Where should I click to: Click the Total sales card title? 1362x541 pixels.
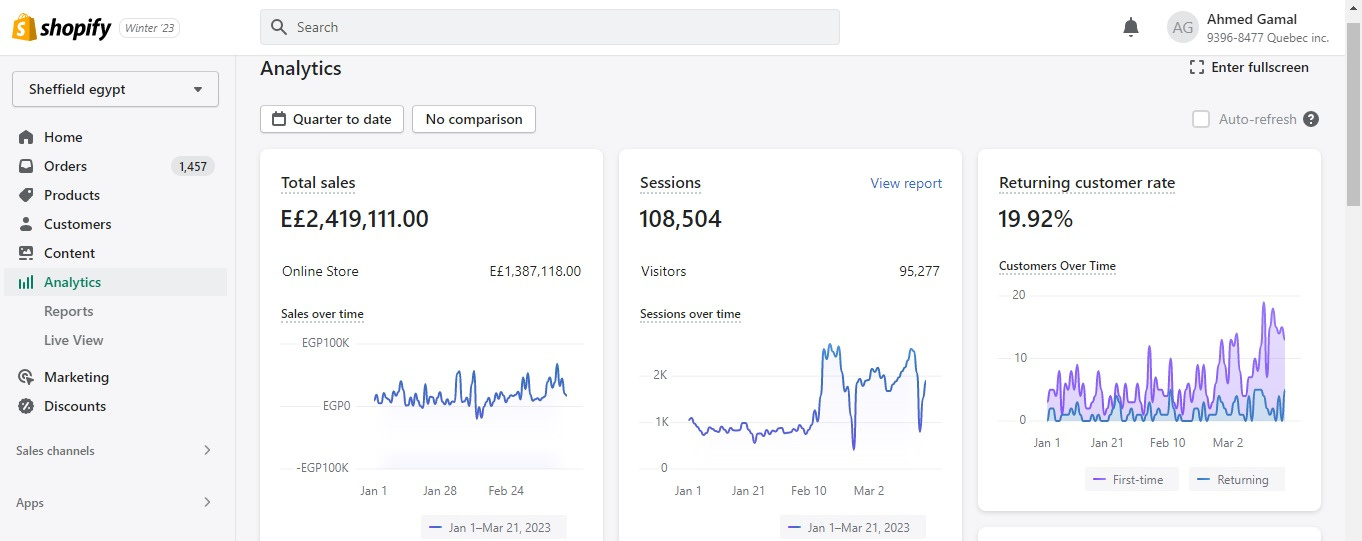318,183
